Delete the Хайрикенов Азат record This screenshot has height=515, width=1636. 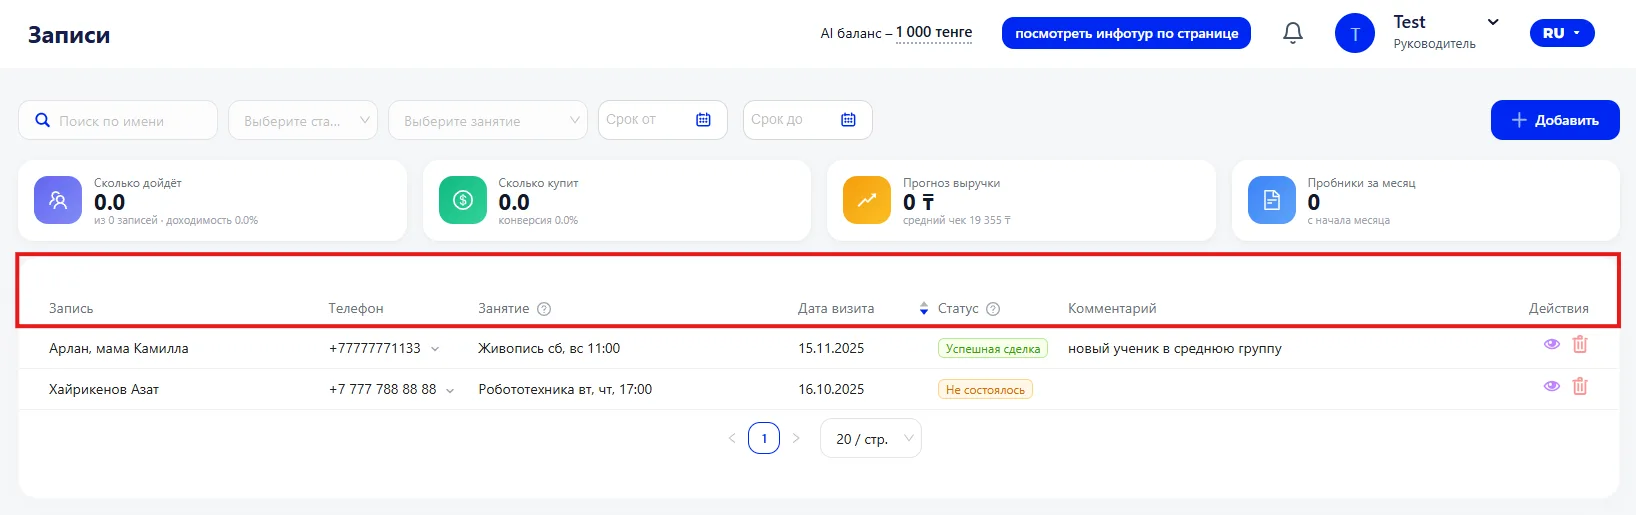coord(1580,386)
